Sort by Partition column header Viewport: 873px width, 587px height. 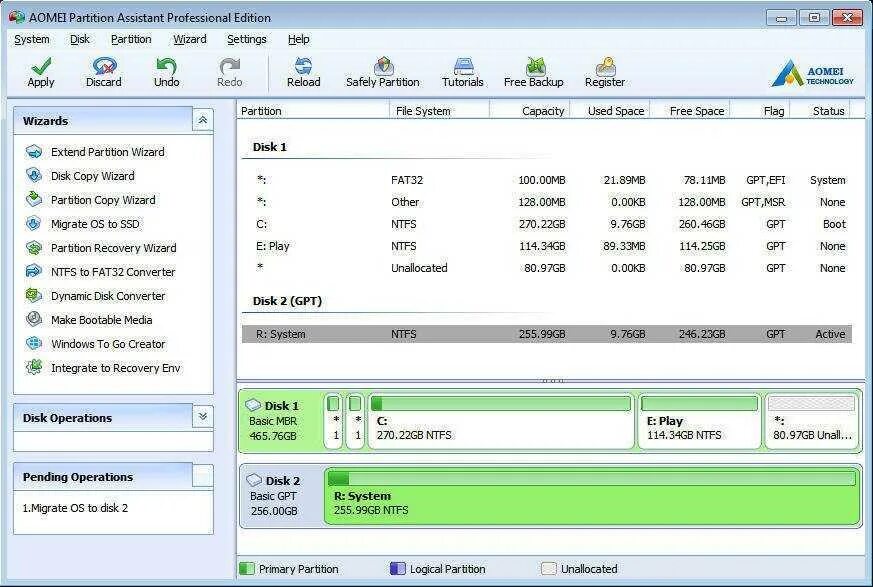click(313, 111)
